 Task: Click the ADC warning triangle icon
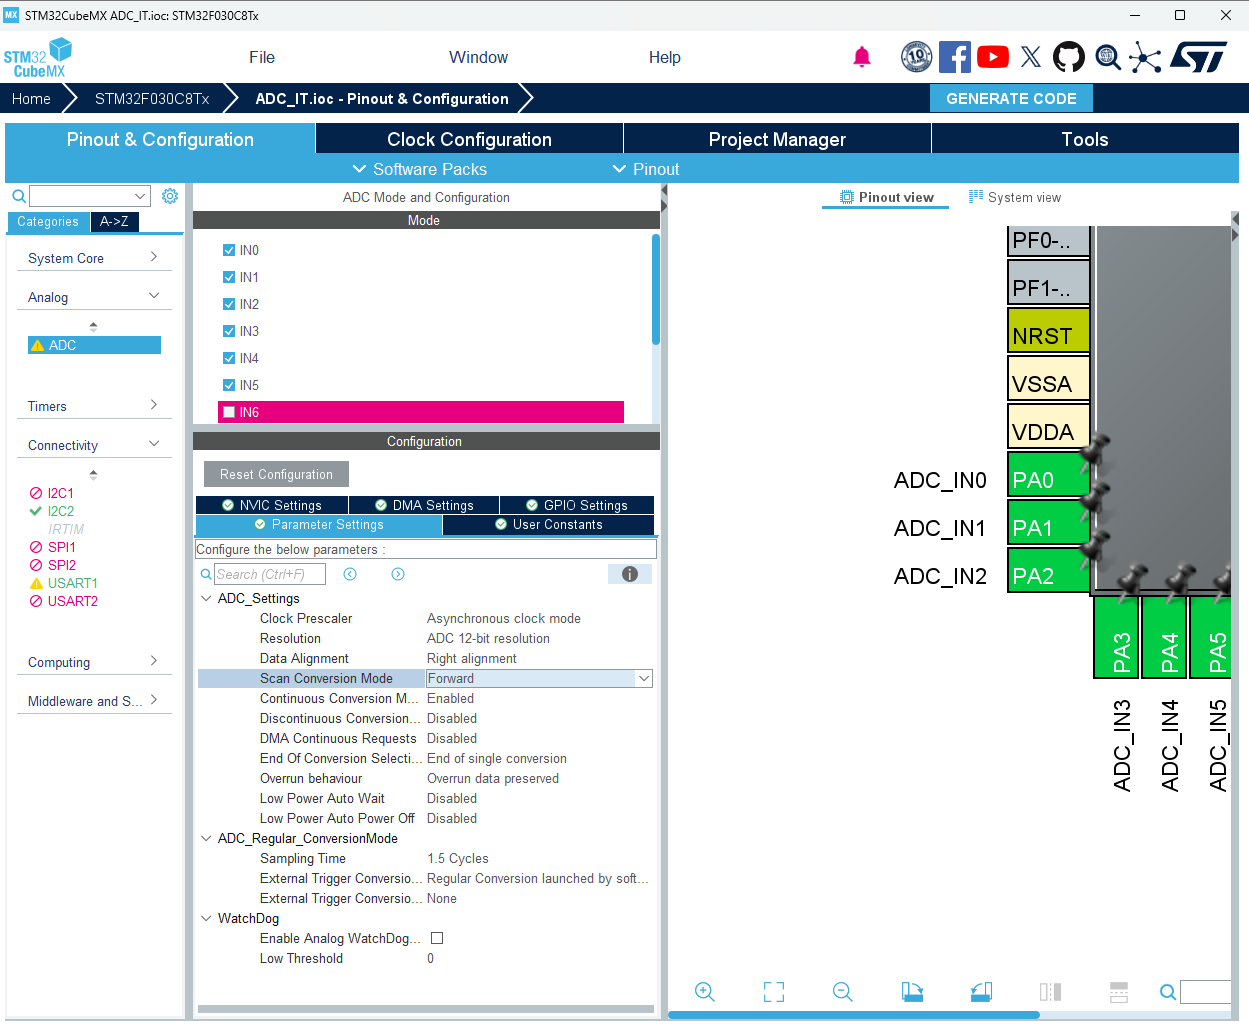(x=37, y=346)
